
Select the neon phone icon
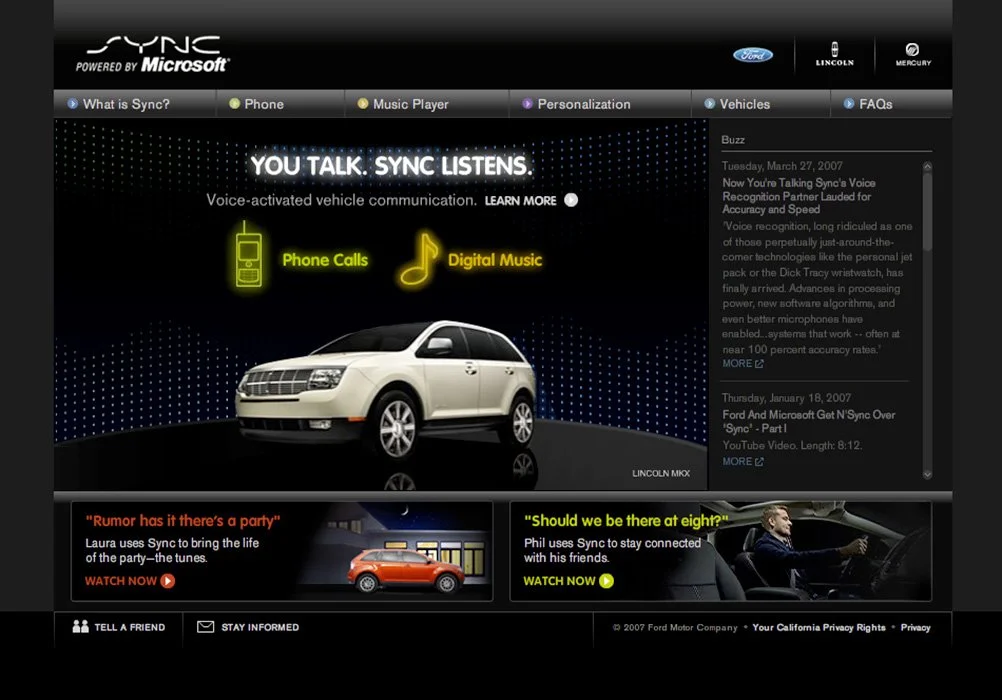[x=248, y=254]
